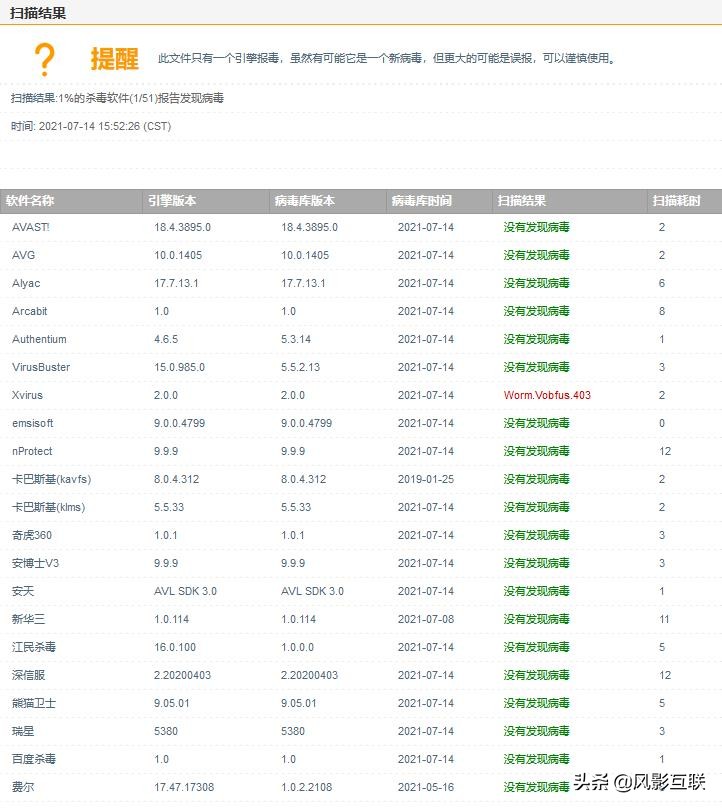Click the 病毒库版本 column header
This screenshot has height=808, width=722.
(x=305, y=200)
